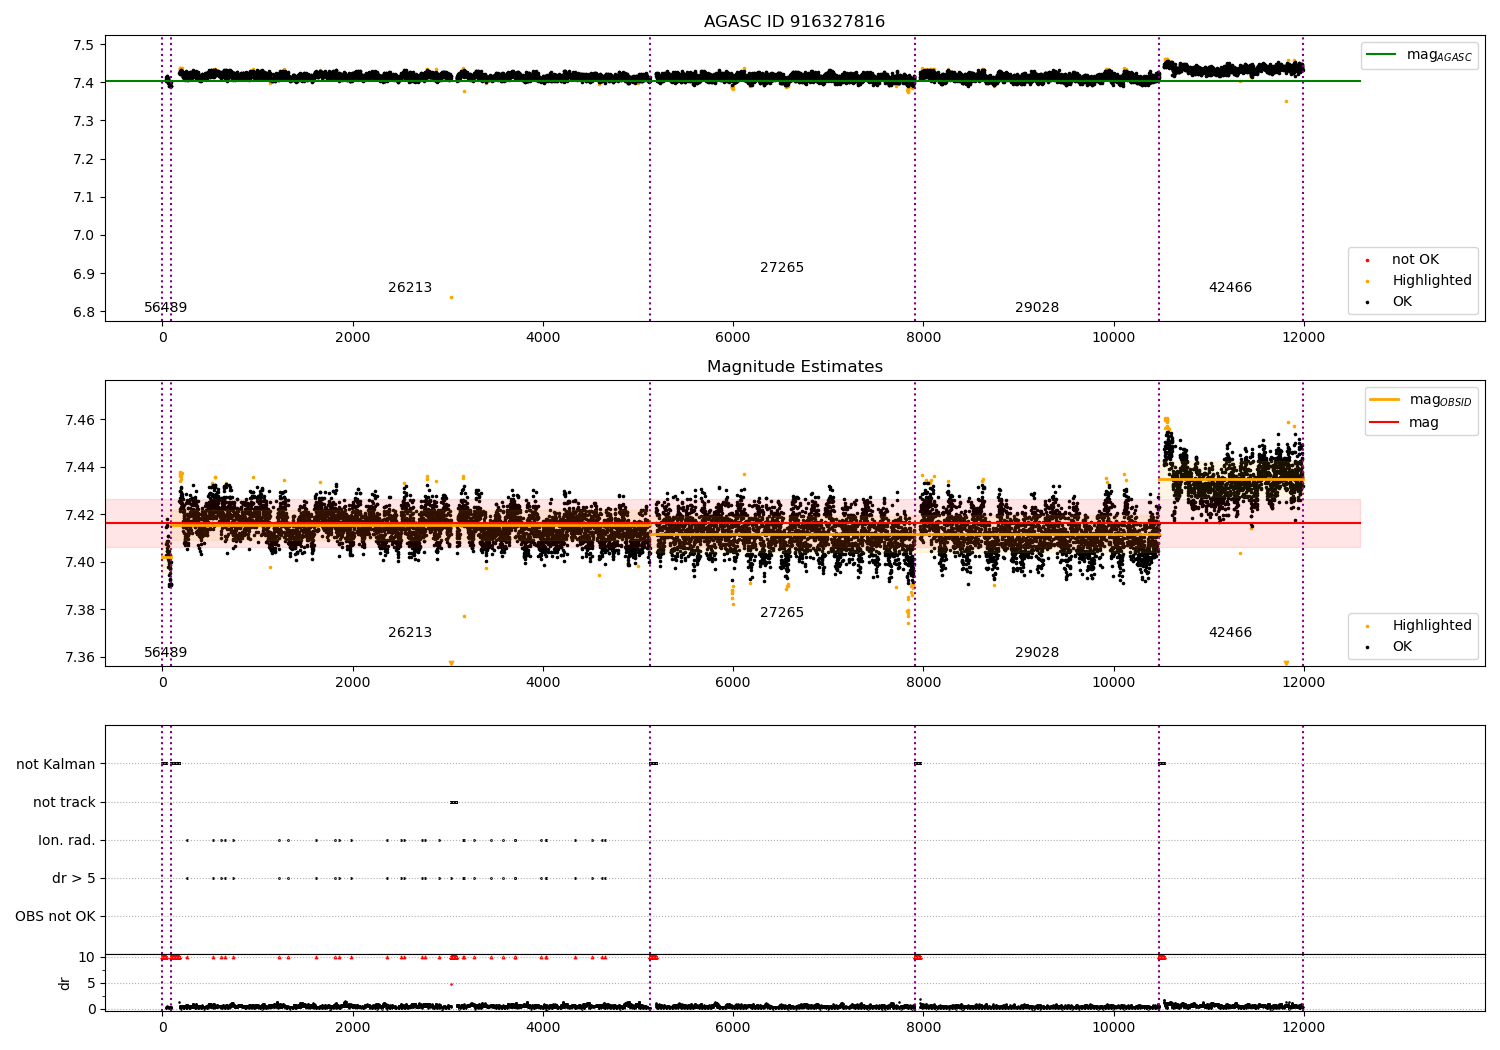This screenshot has height=1050, width=1500.
Task: Click the 6000 x-axis tick in top panel
Action: [733, 337]
